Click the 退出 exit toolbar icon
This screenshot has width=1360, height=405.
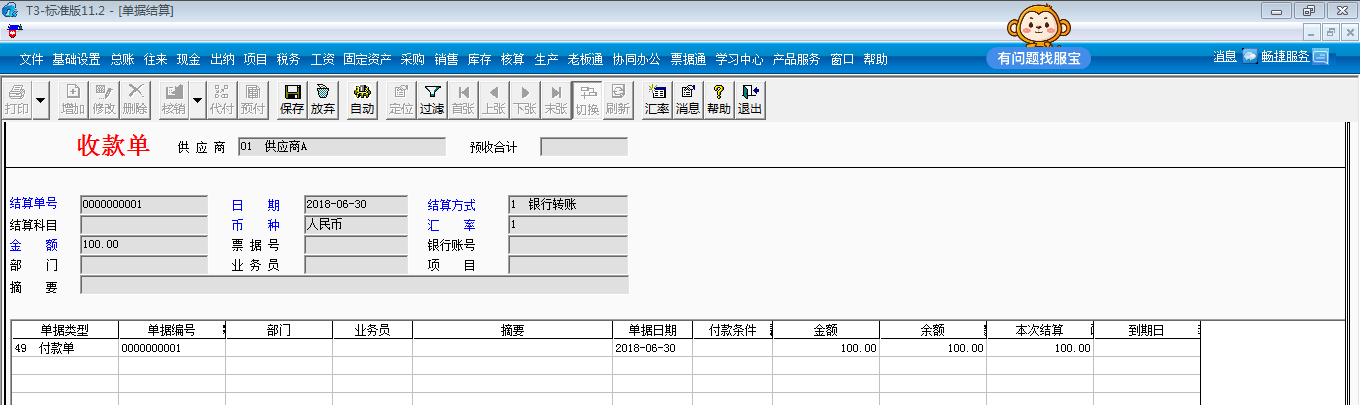coord(750,100)
